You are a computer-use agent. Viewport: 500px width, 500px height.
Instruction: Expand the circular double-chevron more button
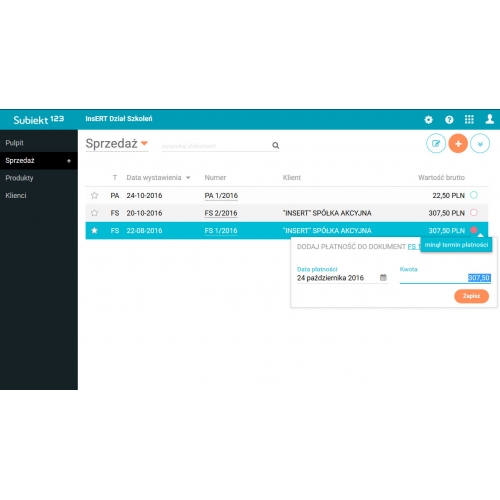click(x=480, y=144)
